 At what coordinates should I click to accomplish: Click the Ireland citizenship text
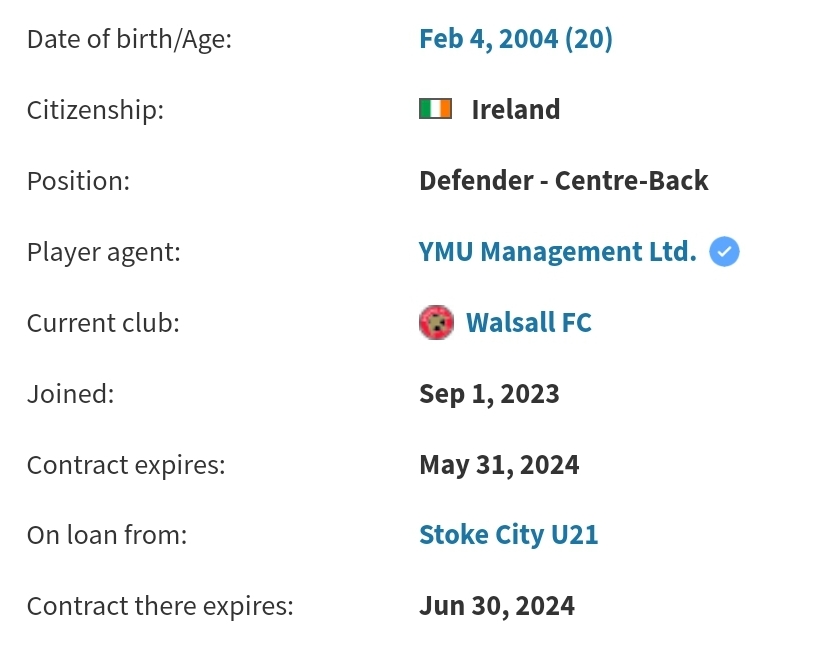pyautogui.click(x=515, y=110)
